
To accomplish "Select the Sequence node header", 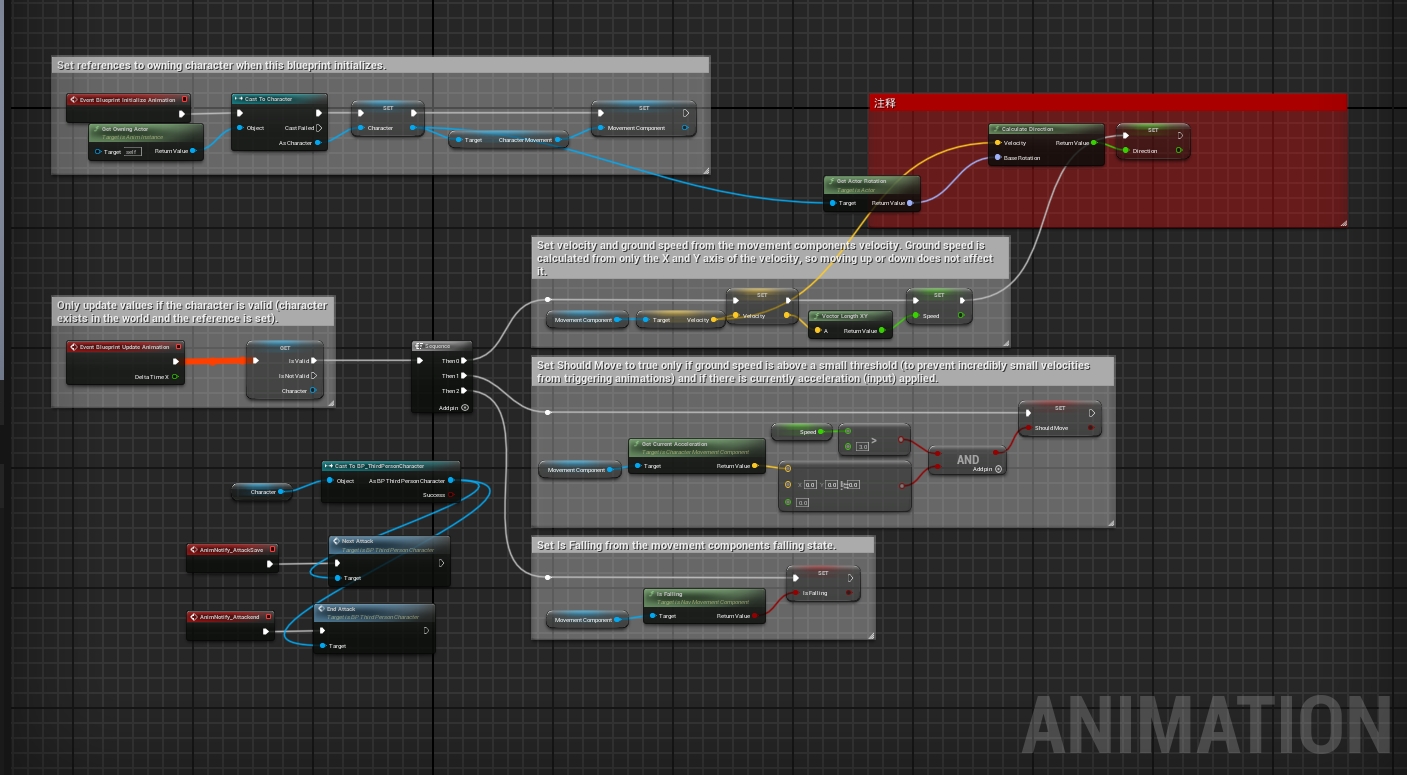I will pyautogui.click(x=443, y=346).
